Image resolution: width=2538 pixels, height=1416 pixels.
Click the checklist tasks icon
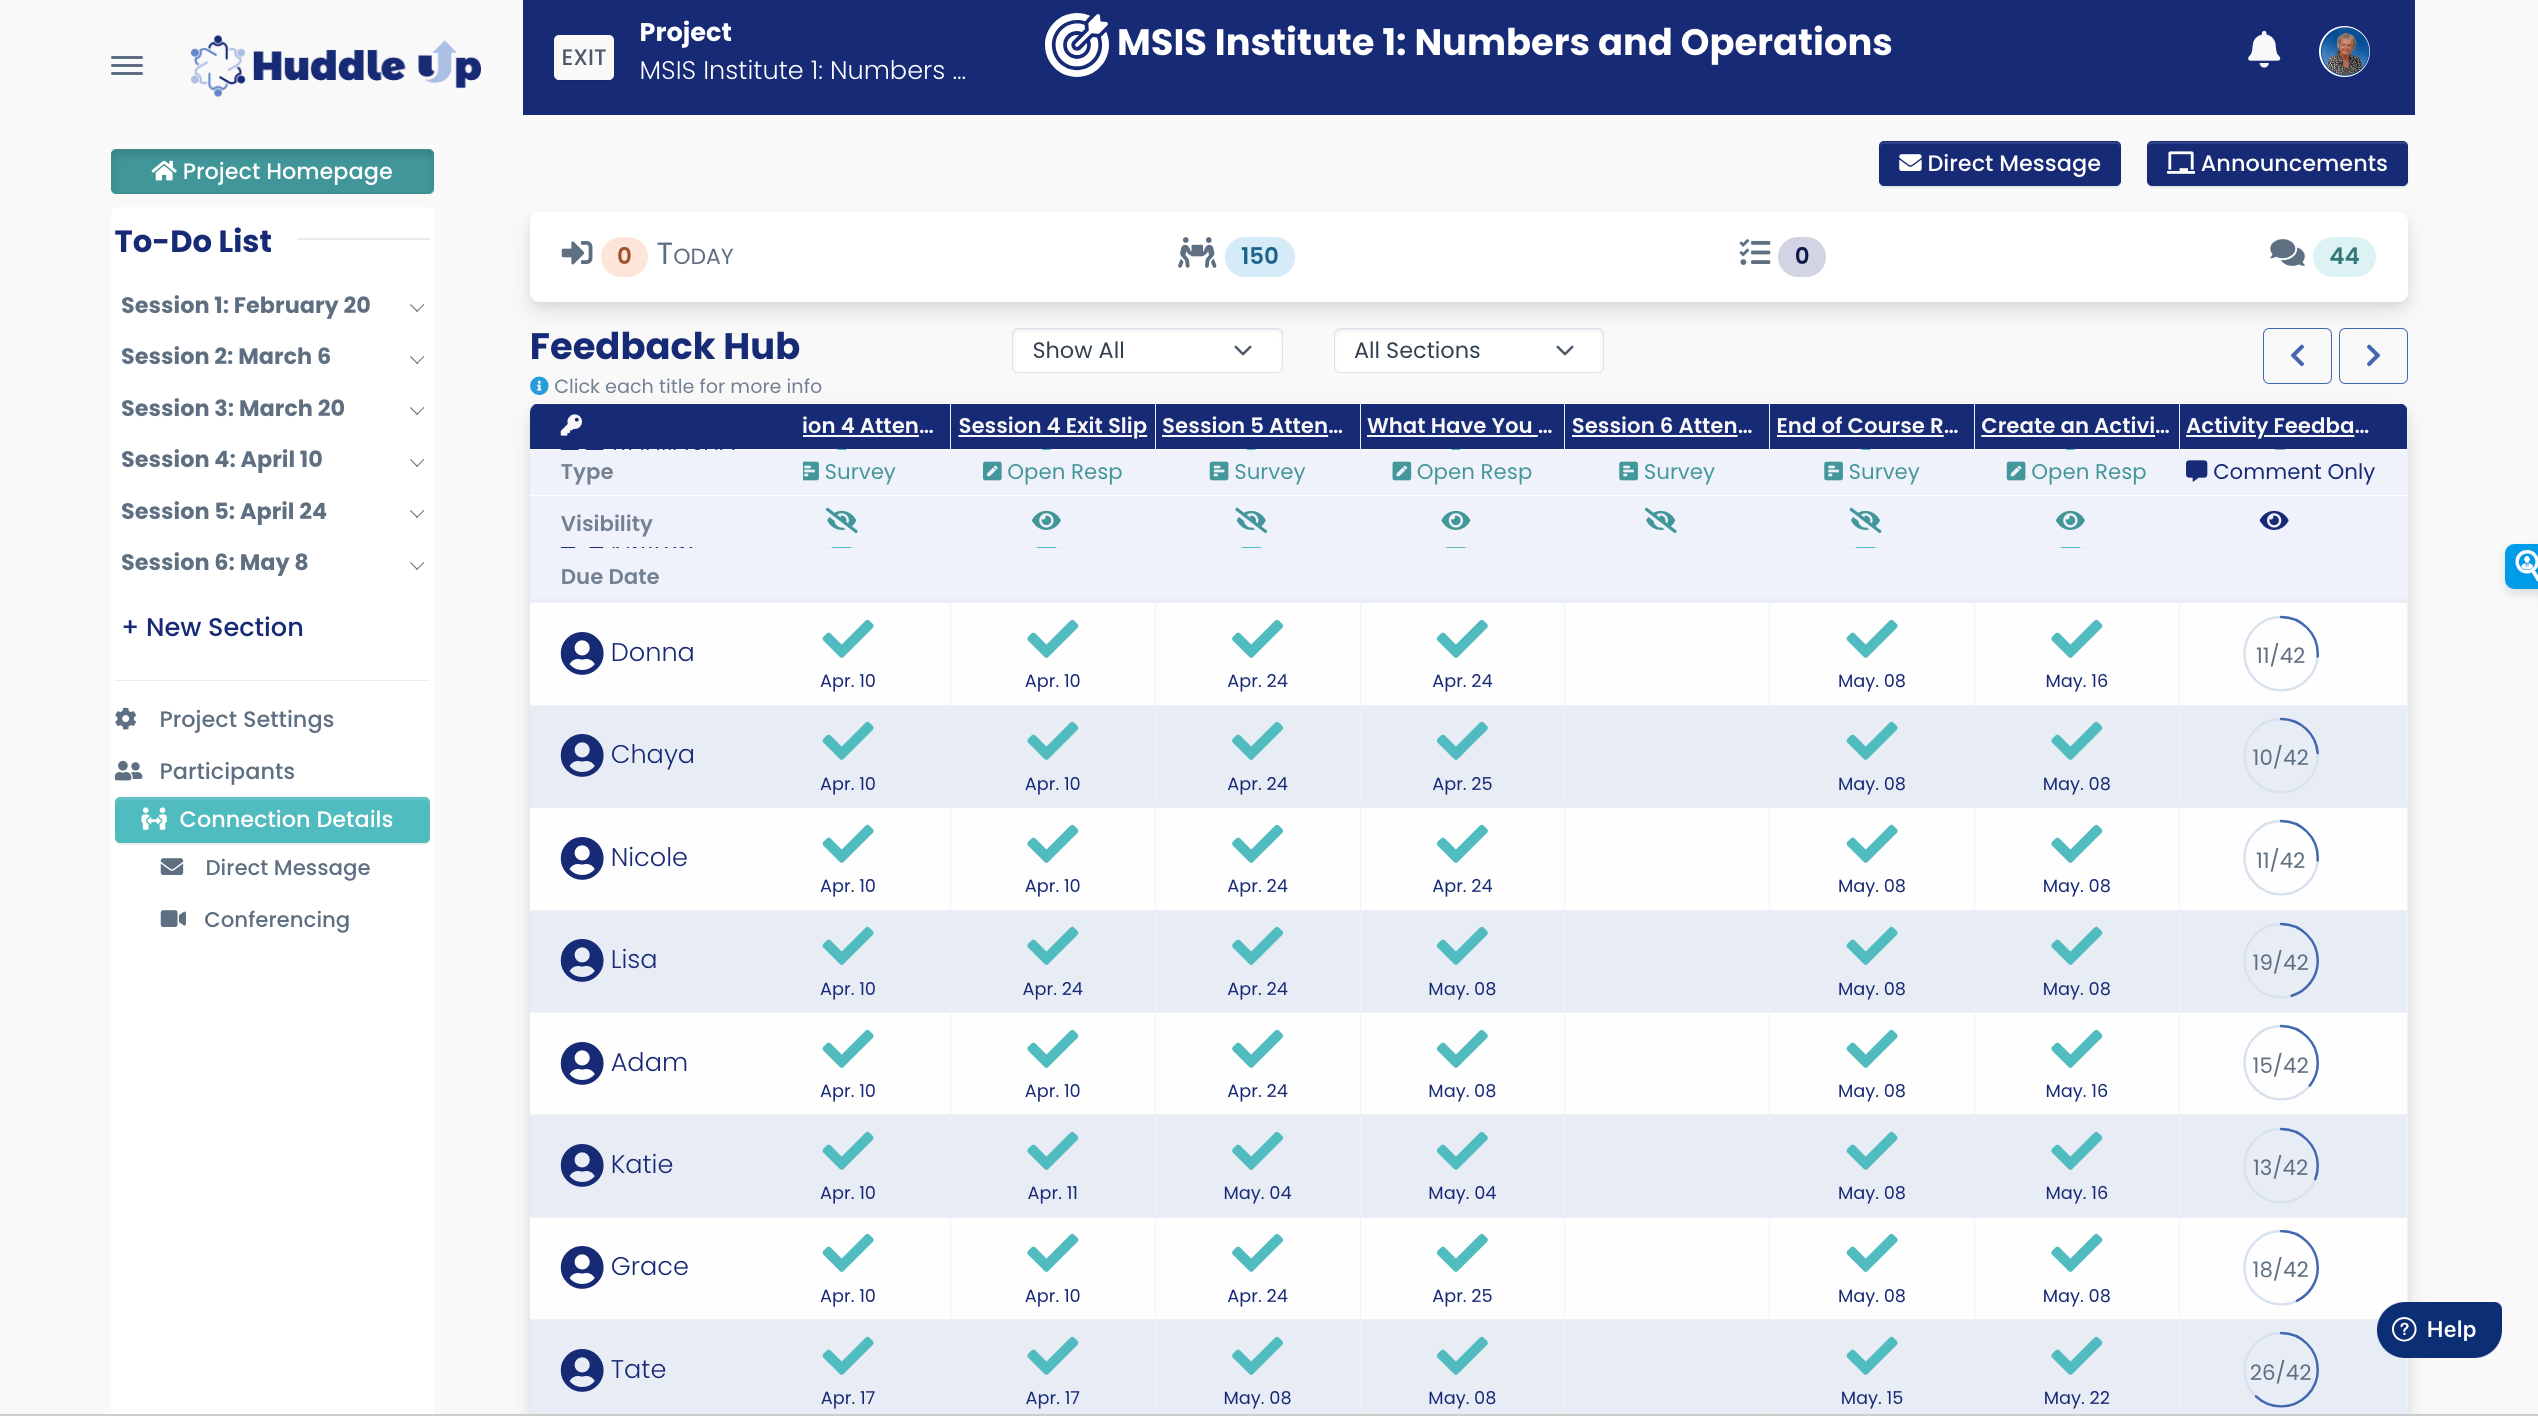click(x=1755, y=253)
